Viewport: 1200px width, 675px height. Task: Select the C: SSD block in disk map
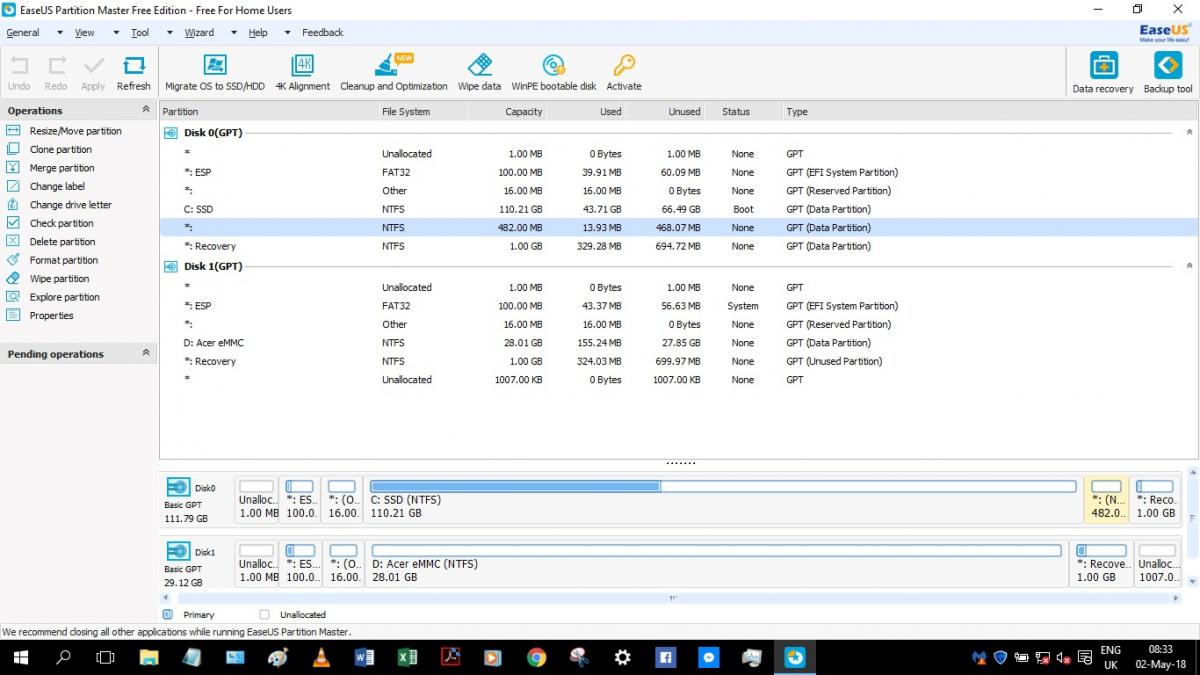tap(722, 499)
